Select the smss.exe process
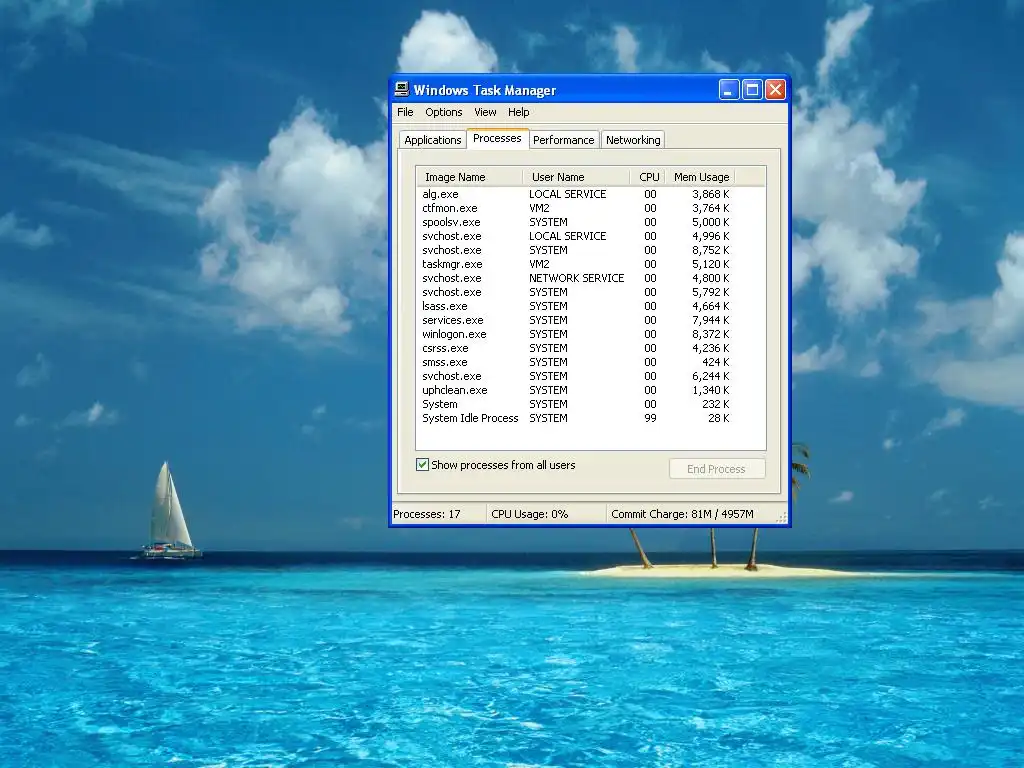Screen dimensions: 1024x768 pos(590,362)
